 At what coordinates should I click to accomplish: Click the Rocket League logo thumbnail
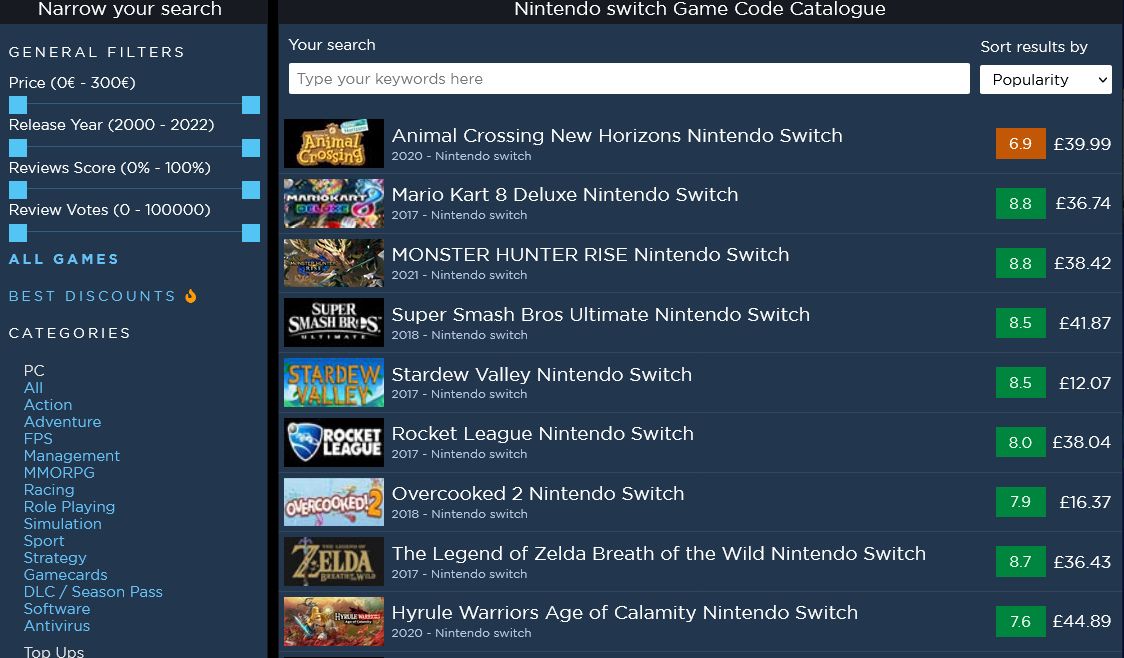pyautogui.click(x=333, y=442)
